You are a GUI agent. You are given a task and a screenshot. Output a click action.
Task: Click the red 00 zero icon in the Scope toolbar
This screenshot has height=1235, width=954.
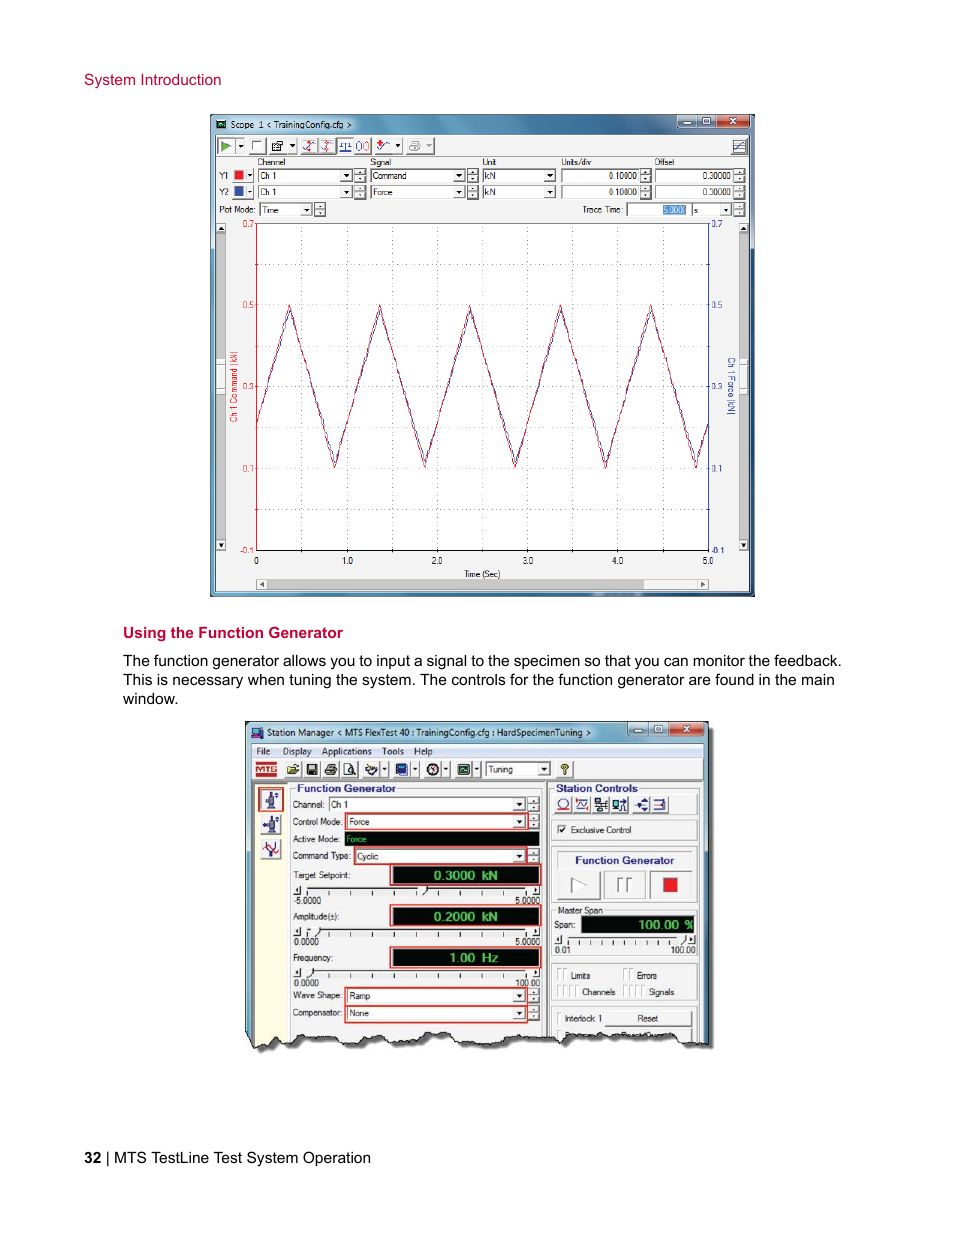[362, 146]
